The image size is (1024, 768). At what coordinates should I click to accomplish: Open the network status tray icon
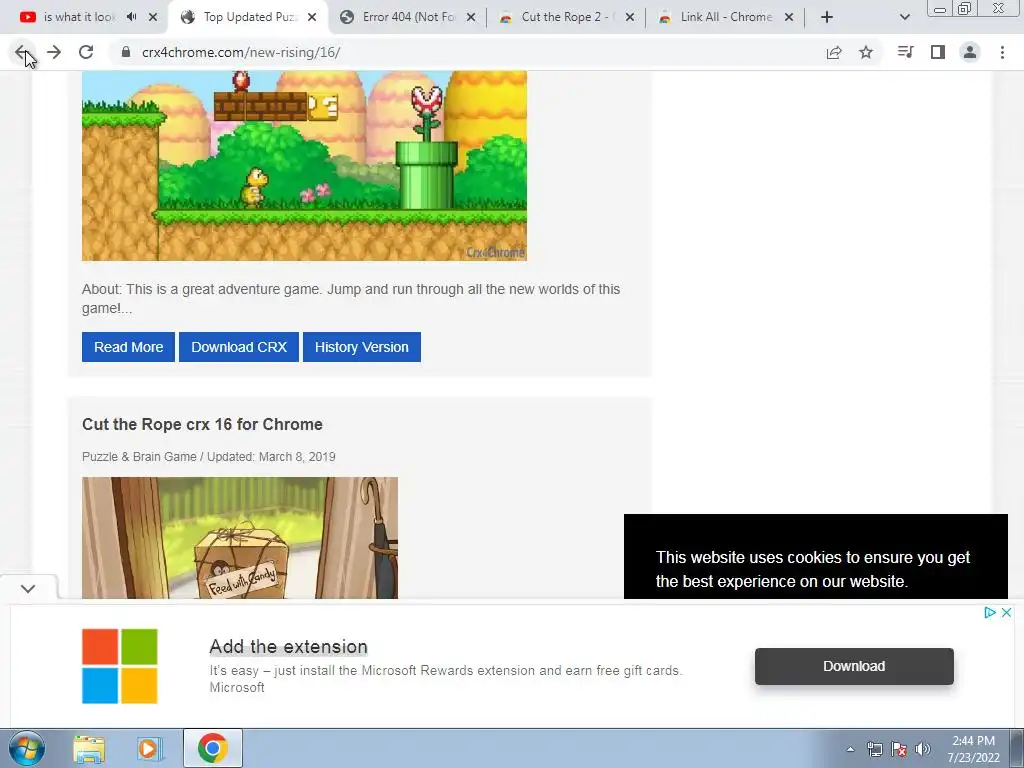[874, 749]
